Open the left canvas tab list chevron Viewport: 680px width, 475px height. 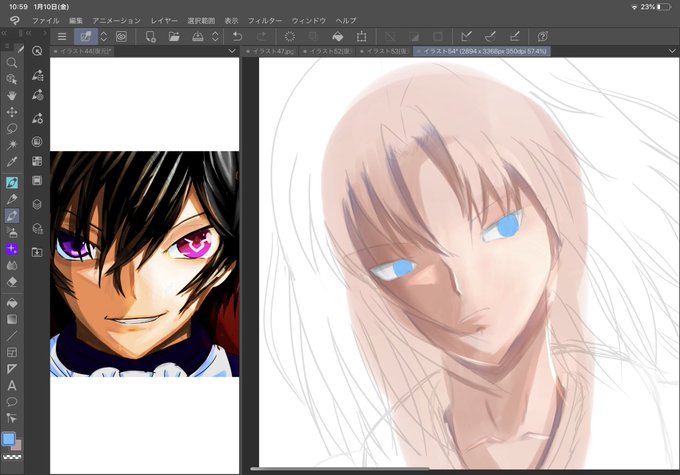(x=232, y=51)
